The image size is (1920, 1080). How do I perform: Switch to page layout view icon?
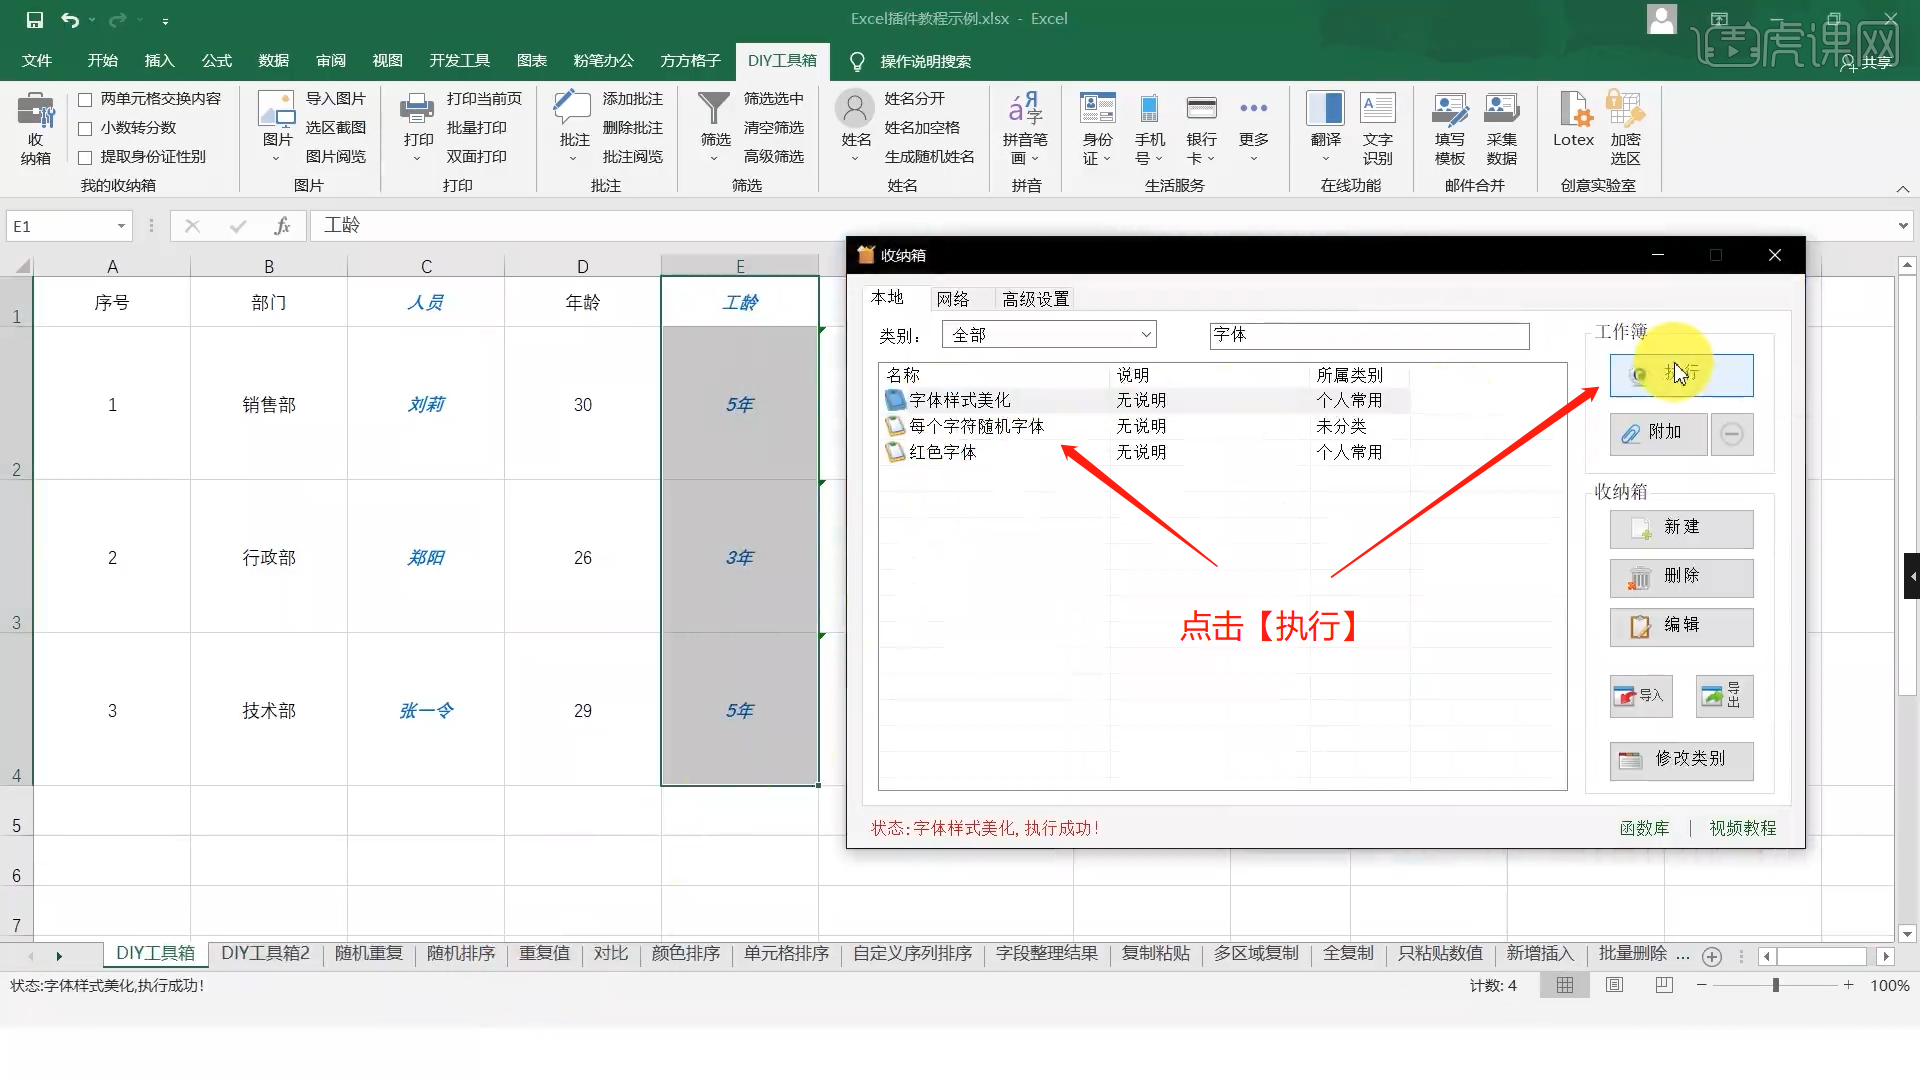pos(1615,985)
